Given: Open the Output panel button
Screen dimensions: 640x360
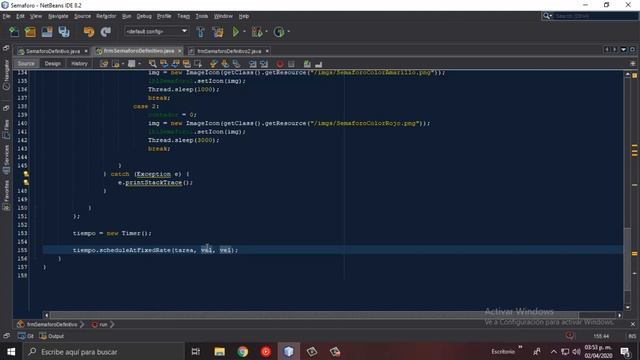Looking at the screenshot, I should 52,336.
